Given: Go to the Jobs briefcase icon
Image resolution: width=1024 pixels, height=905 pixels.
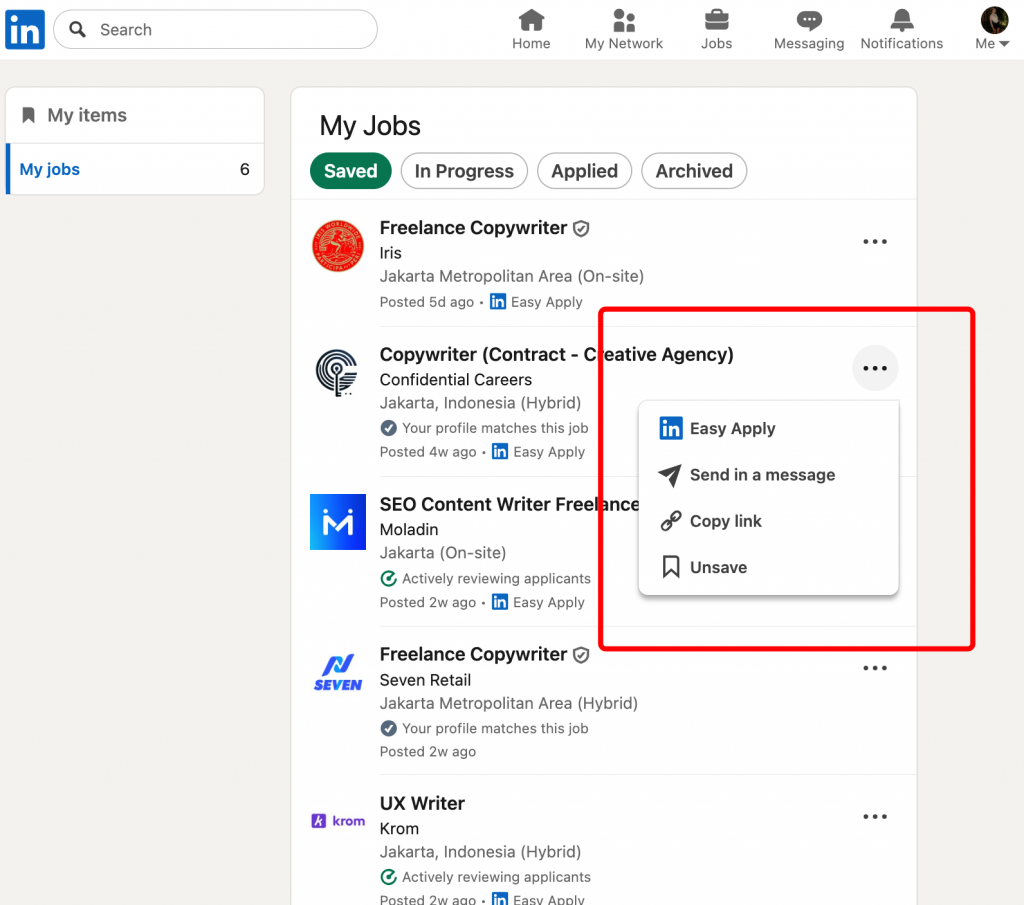Looking at the screenshot, I should tap(716, 20).
